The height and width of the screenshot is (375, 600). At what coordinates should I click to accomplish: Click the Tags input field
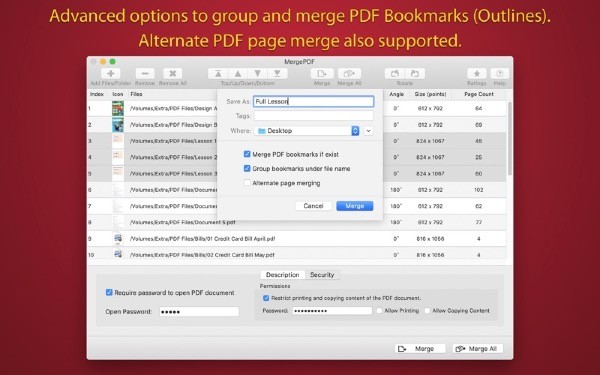pos(314,116)
